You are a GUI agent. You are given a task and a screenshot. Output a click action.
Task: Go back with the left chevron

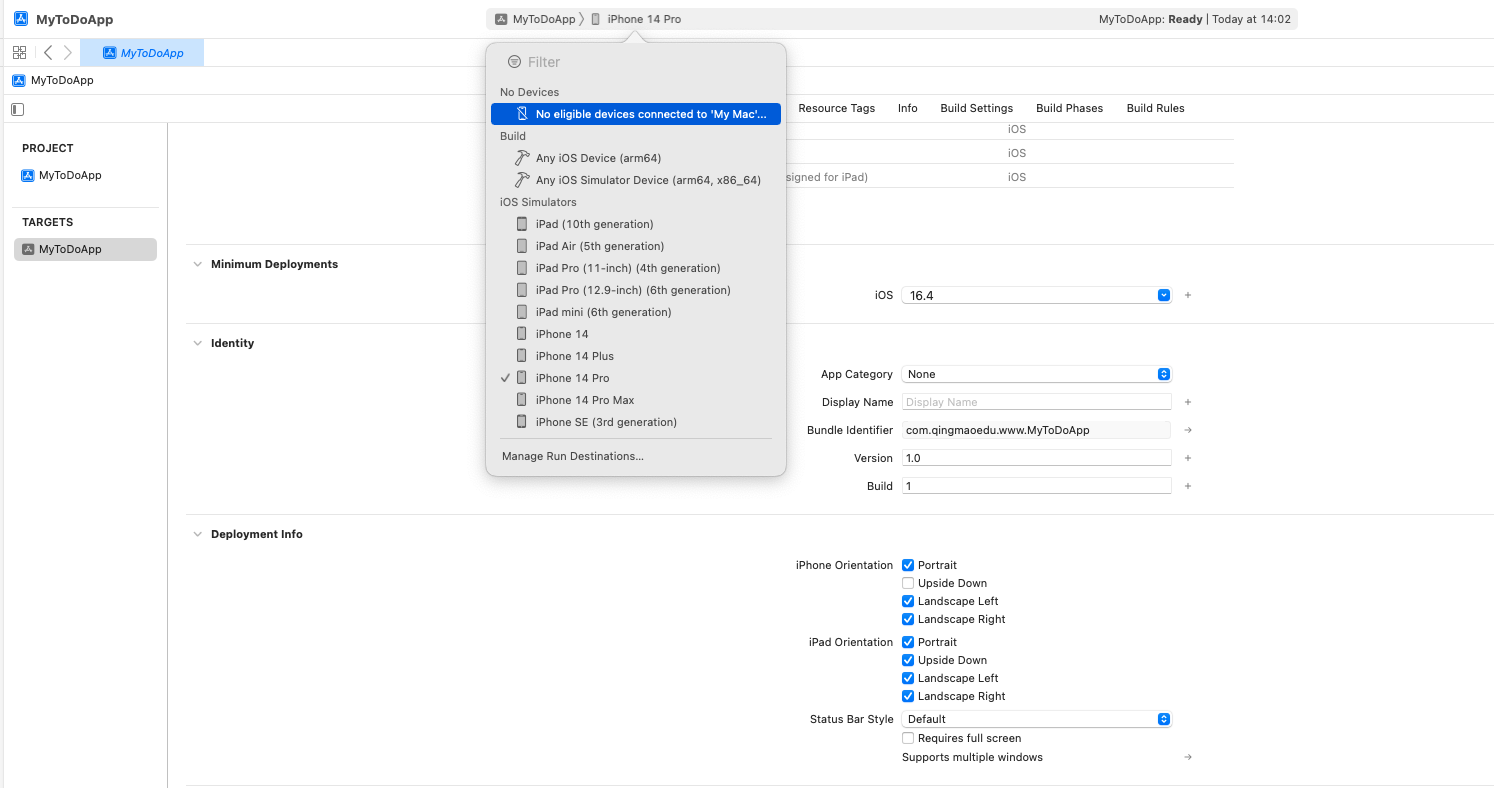coord(48,53)
